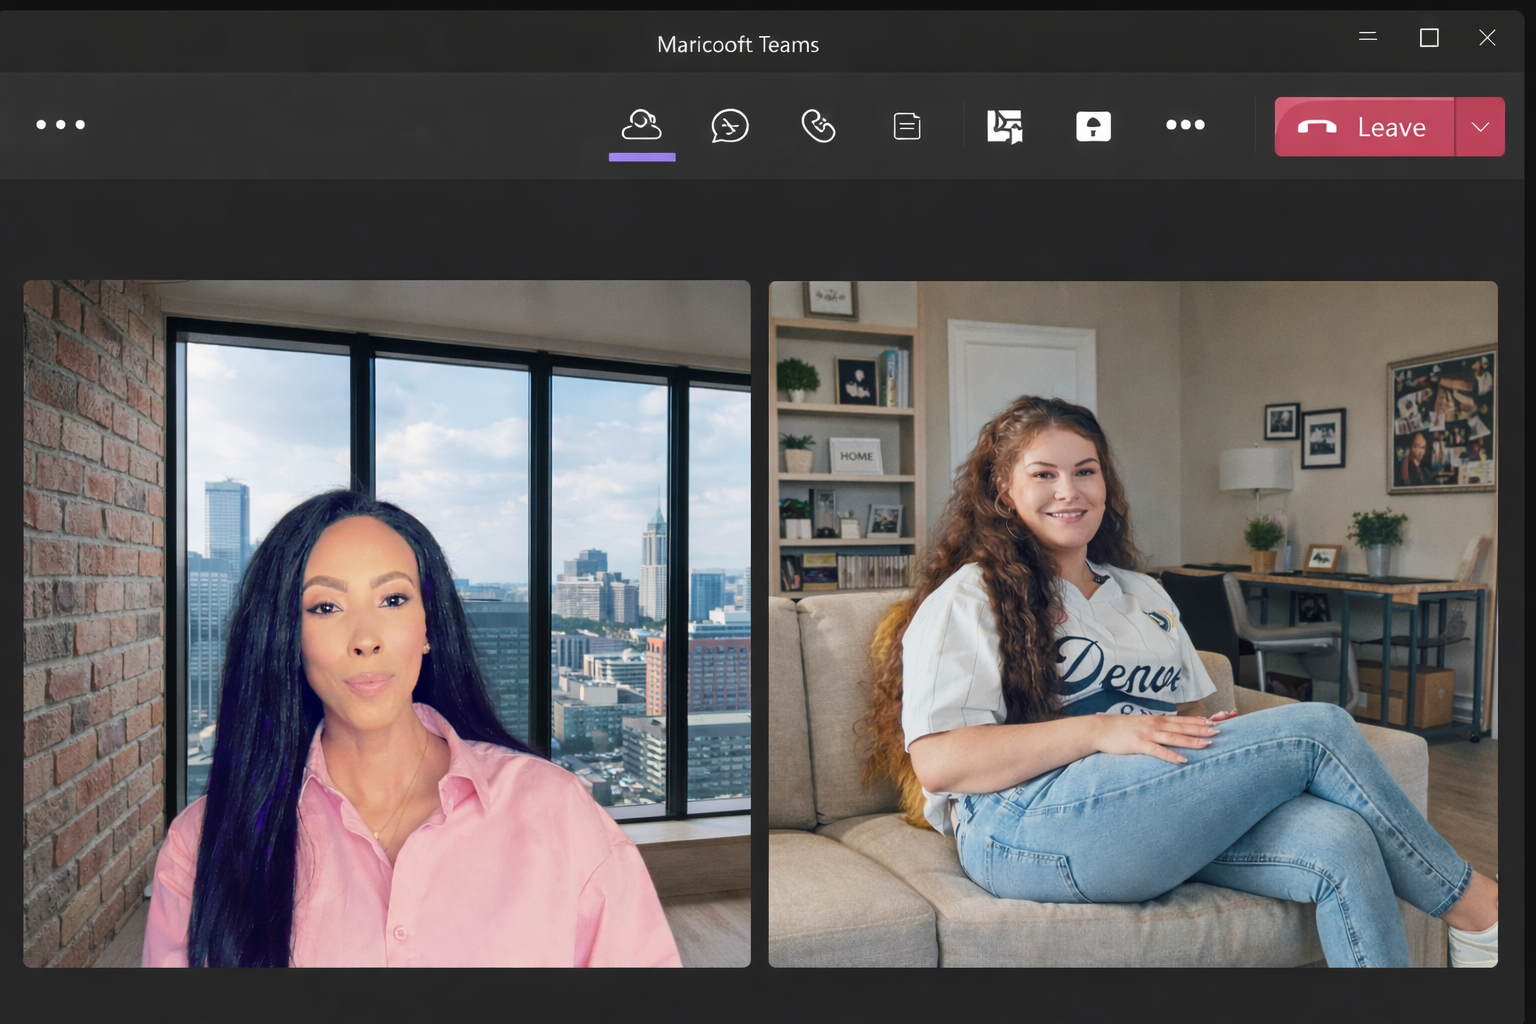Open the meeting notes icon
The image size is (1536, 1024).
[x=906, y=126]
